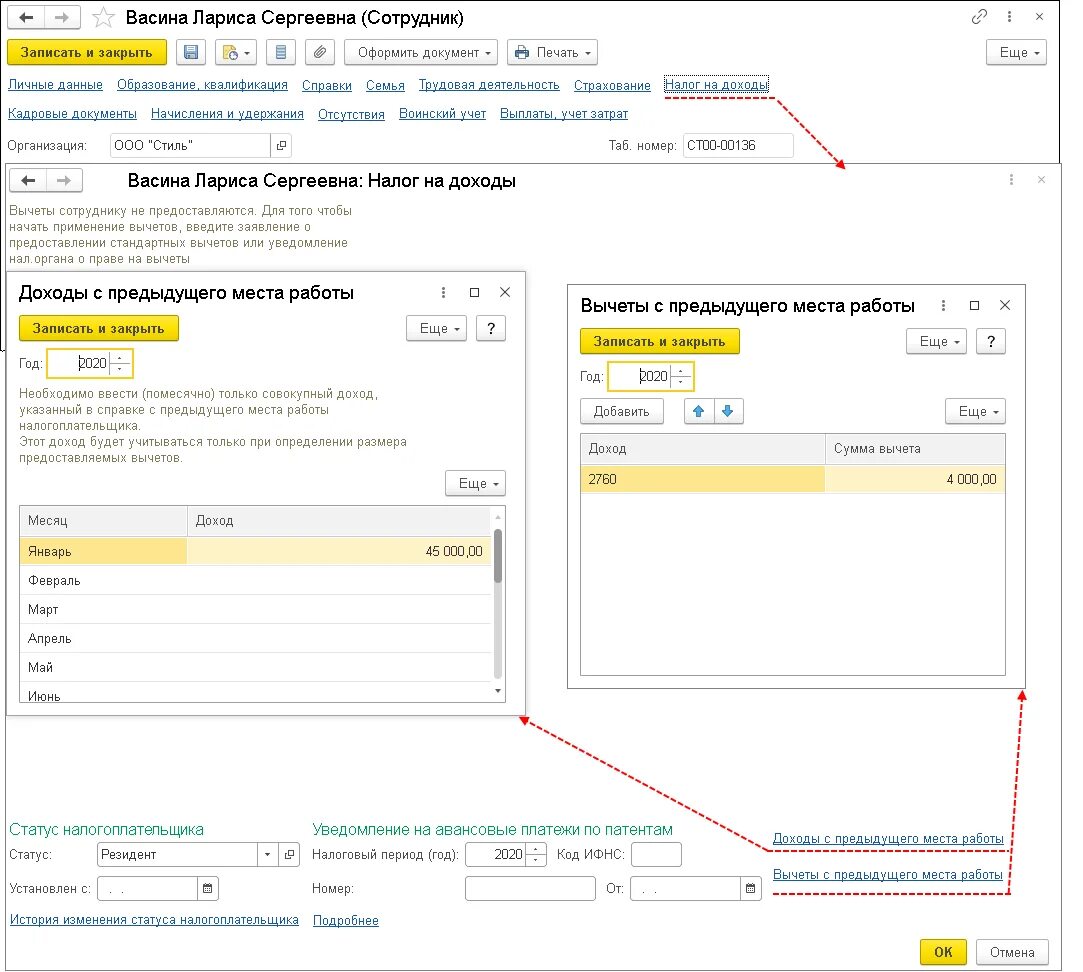Confirm with the OK button

click(943, 952)
